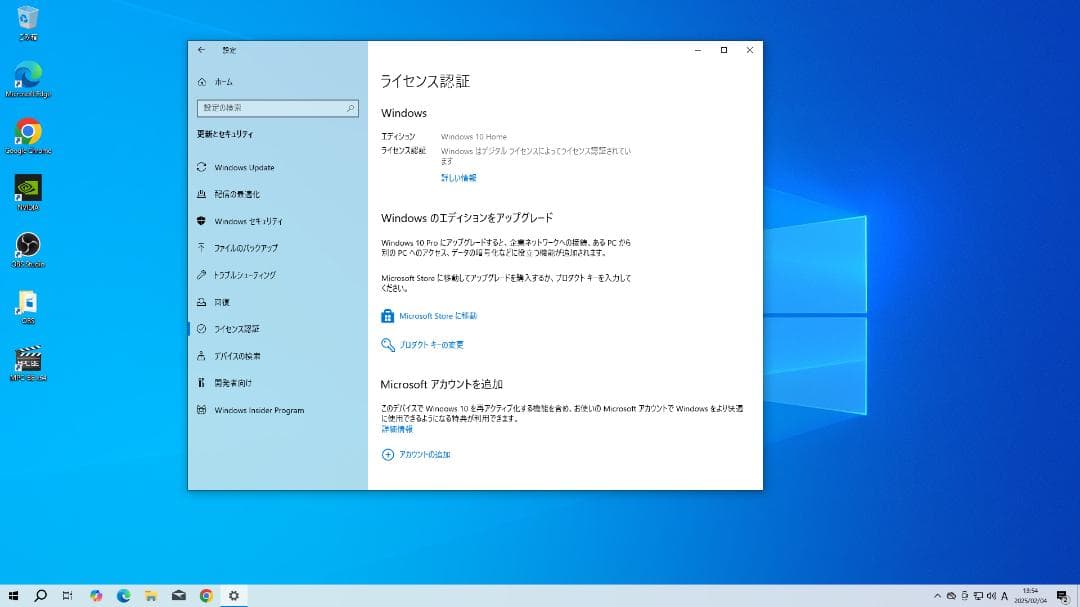Launch Google Chrome from the taskbar
1080x607 pixels.
pos(204,595)
